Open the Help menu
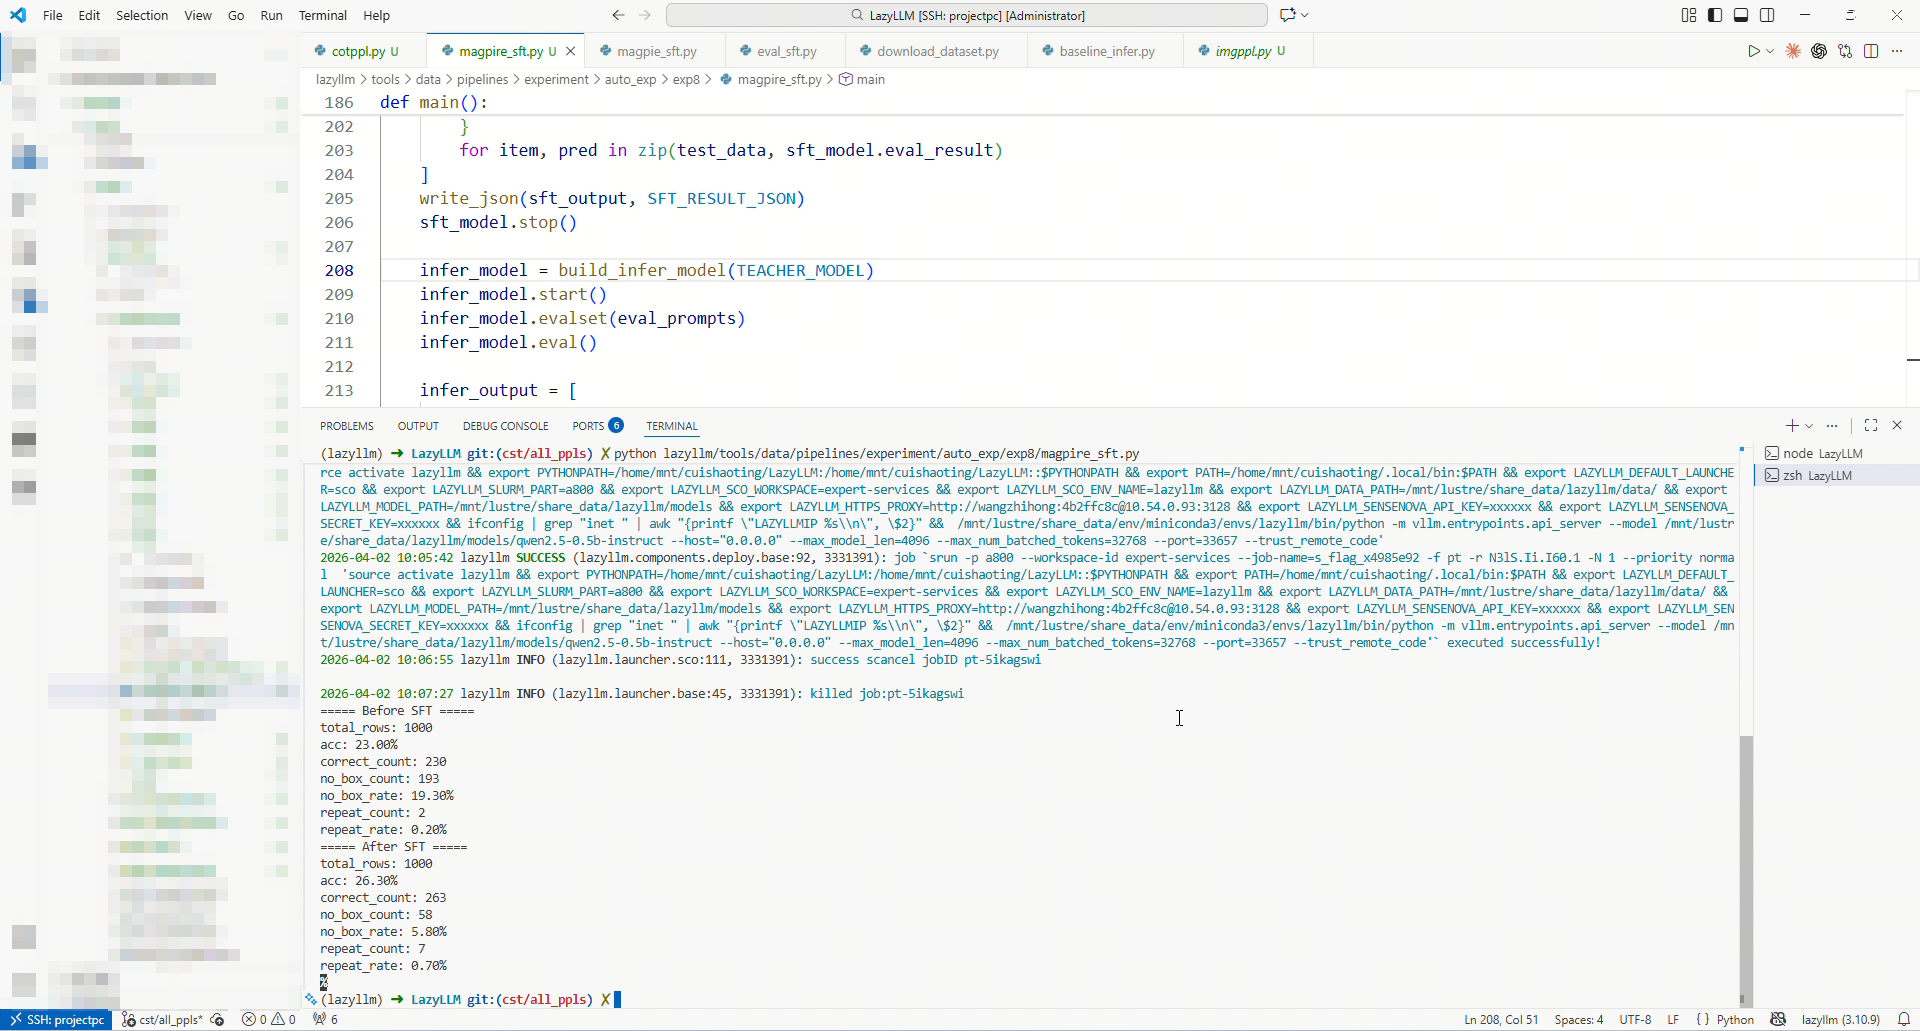 tap(376, 15)
